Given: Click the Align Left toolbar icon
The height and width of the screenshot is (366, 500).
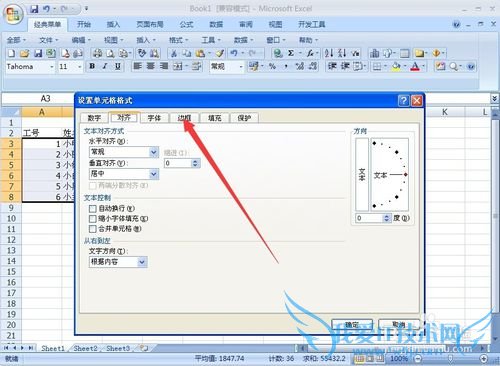Looking at the screenshot, I should [x=137, y=66].
